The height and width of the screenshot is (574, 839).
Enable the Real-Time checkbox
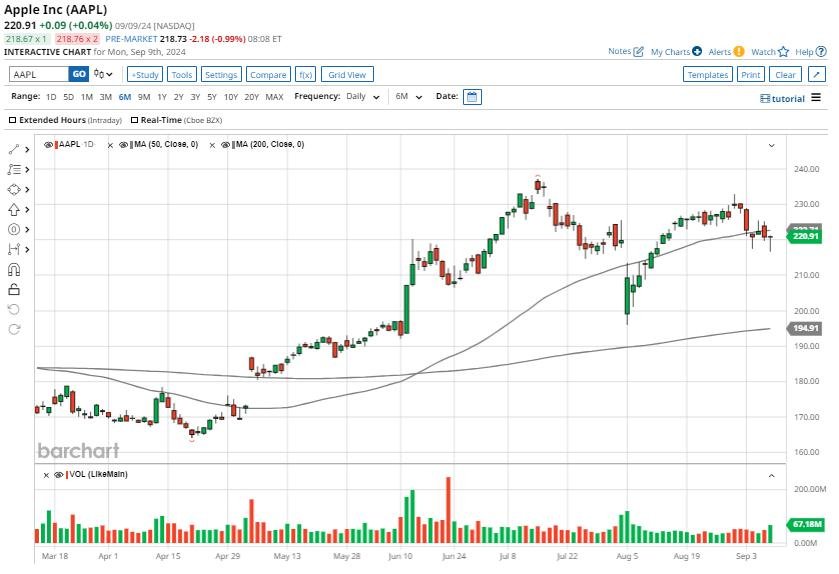[x=133, y=120]
